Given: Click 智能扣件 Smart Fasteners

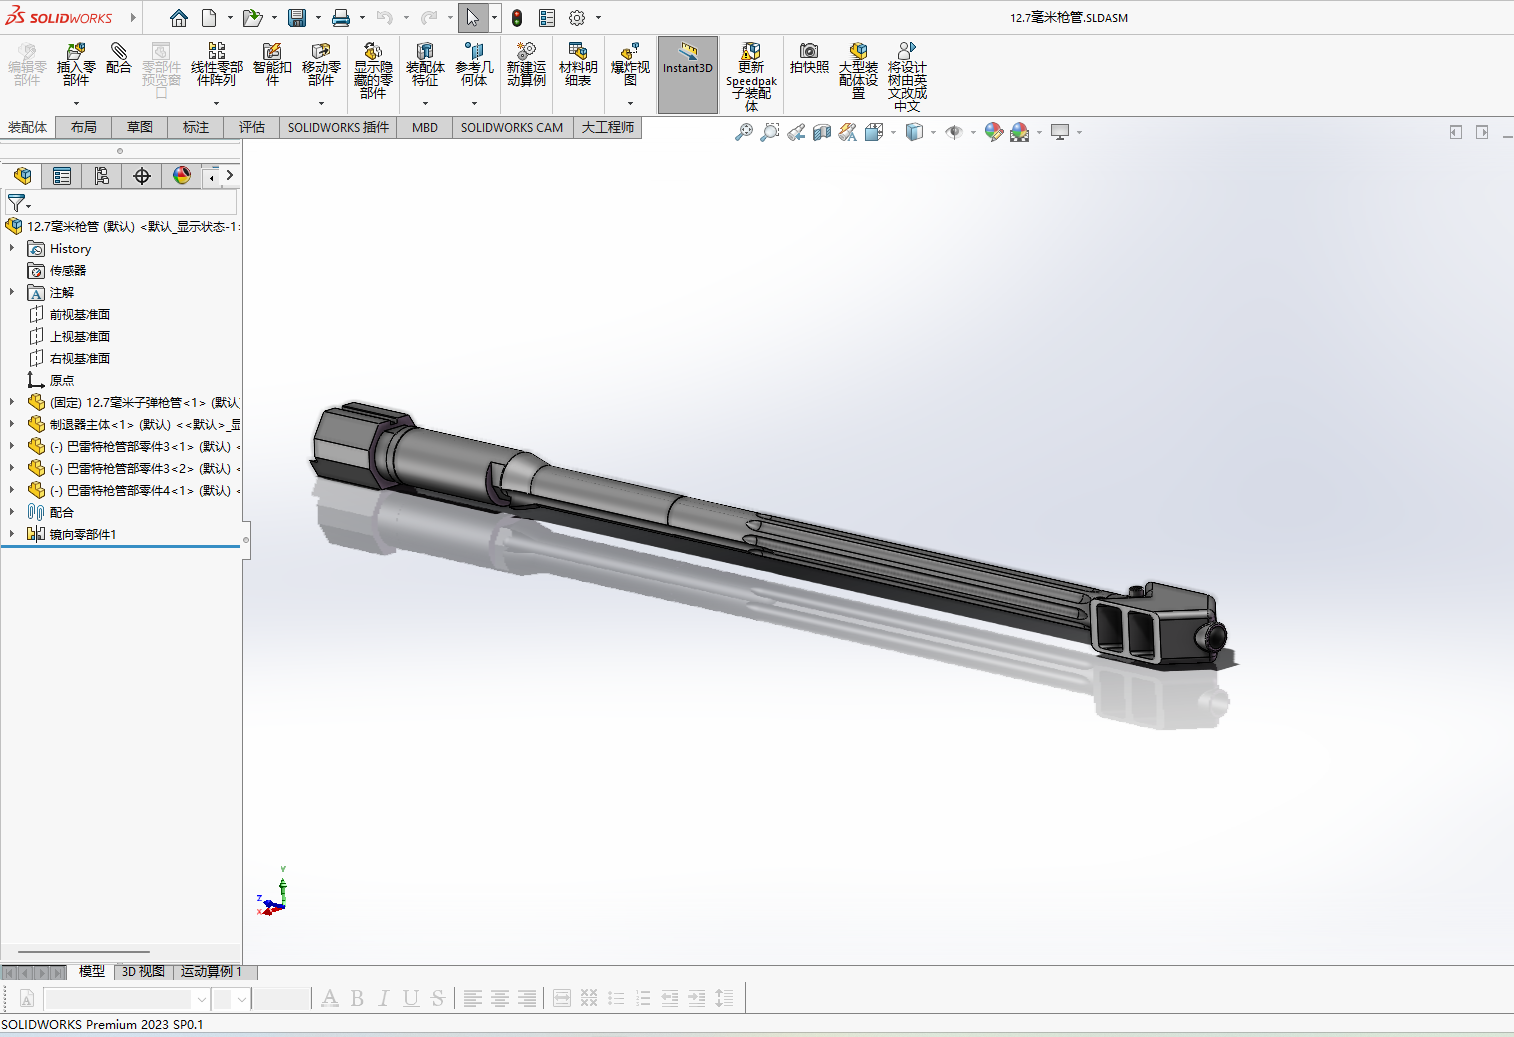Looking at the screenshot, I should point(272,65).
